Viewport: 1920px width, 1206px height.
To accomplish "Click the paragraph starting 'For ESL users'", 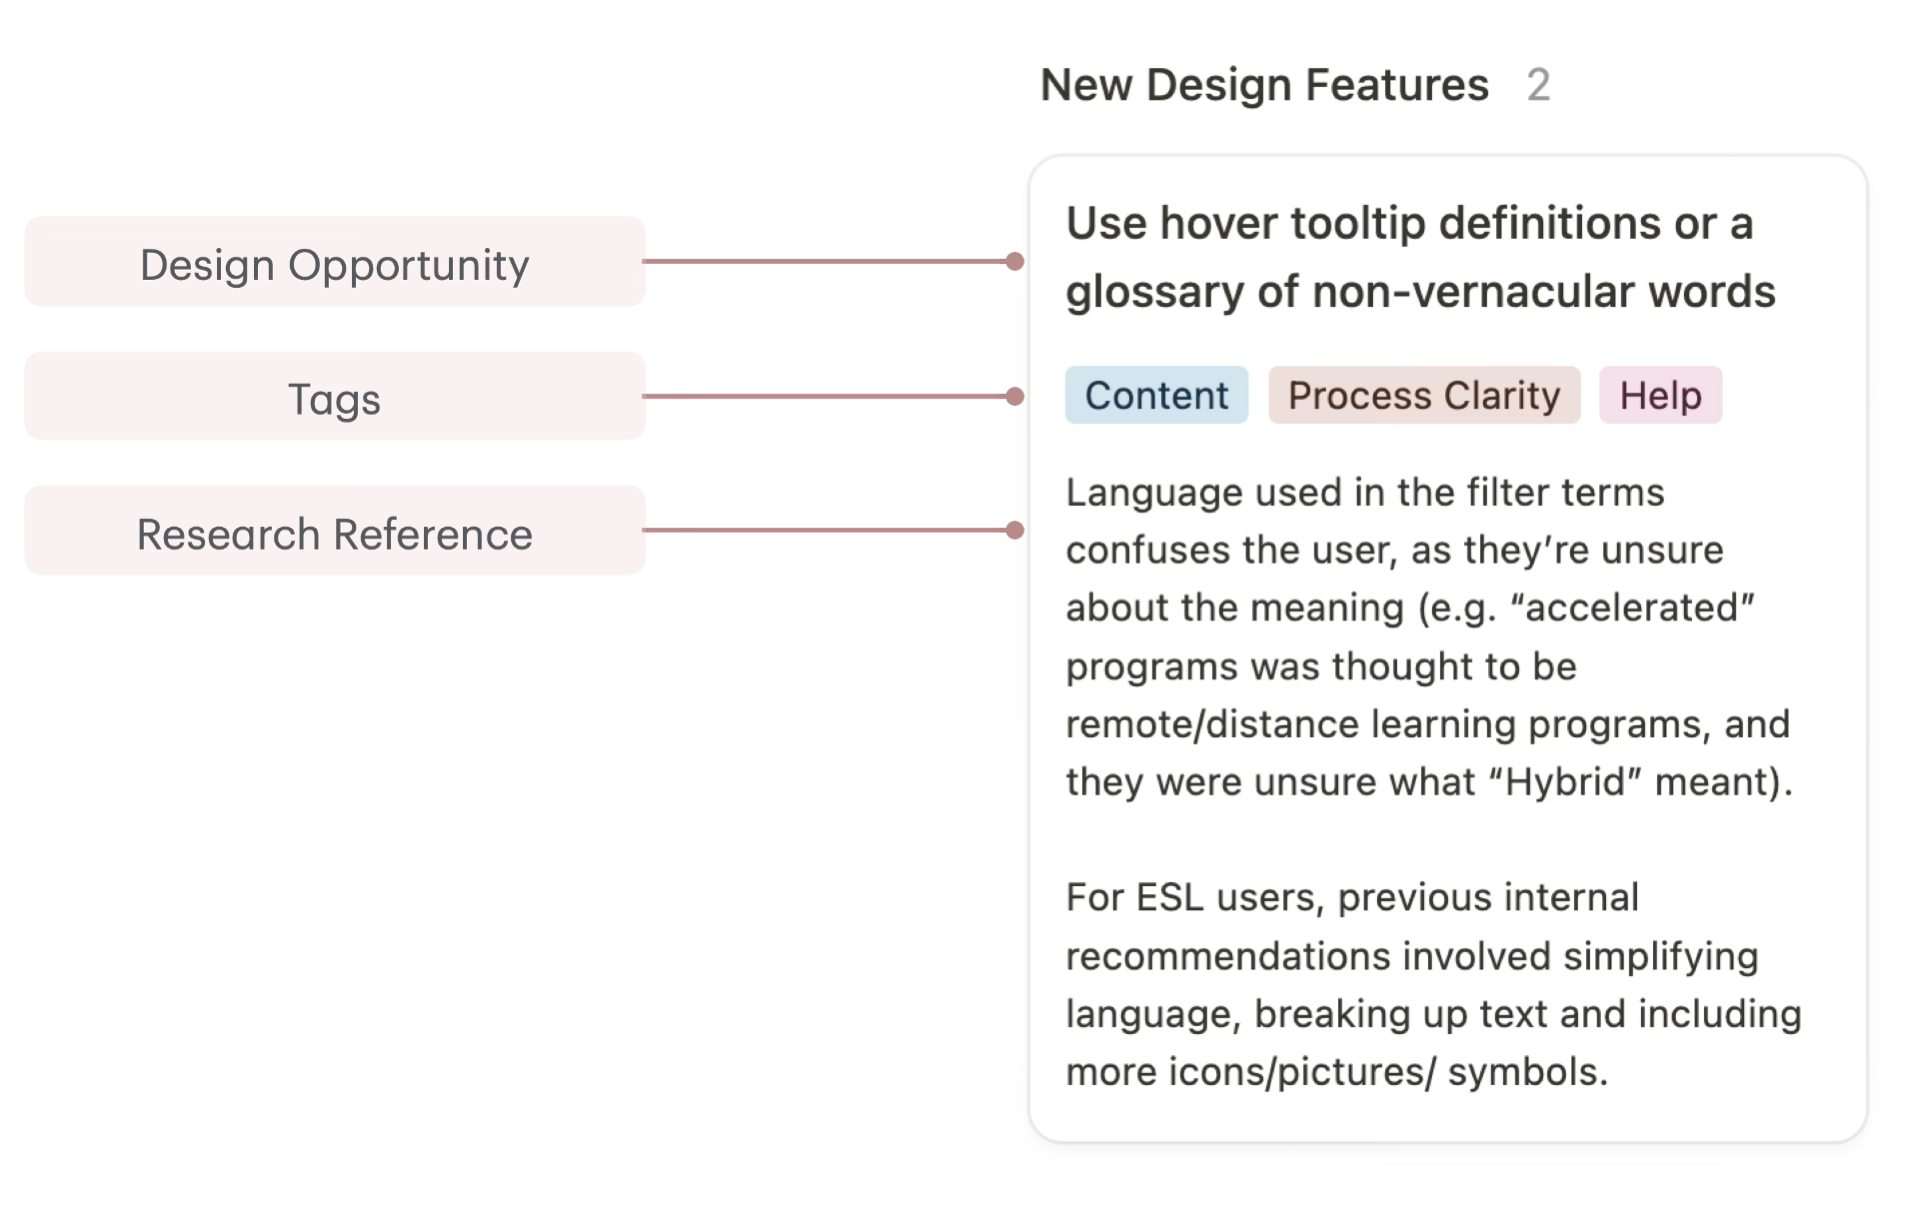I will [1432, 984].
